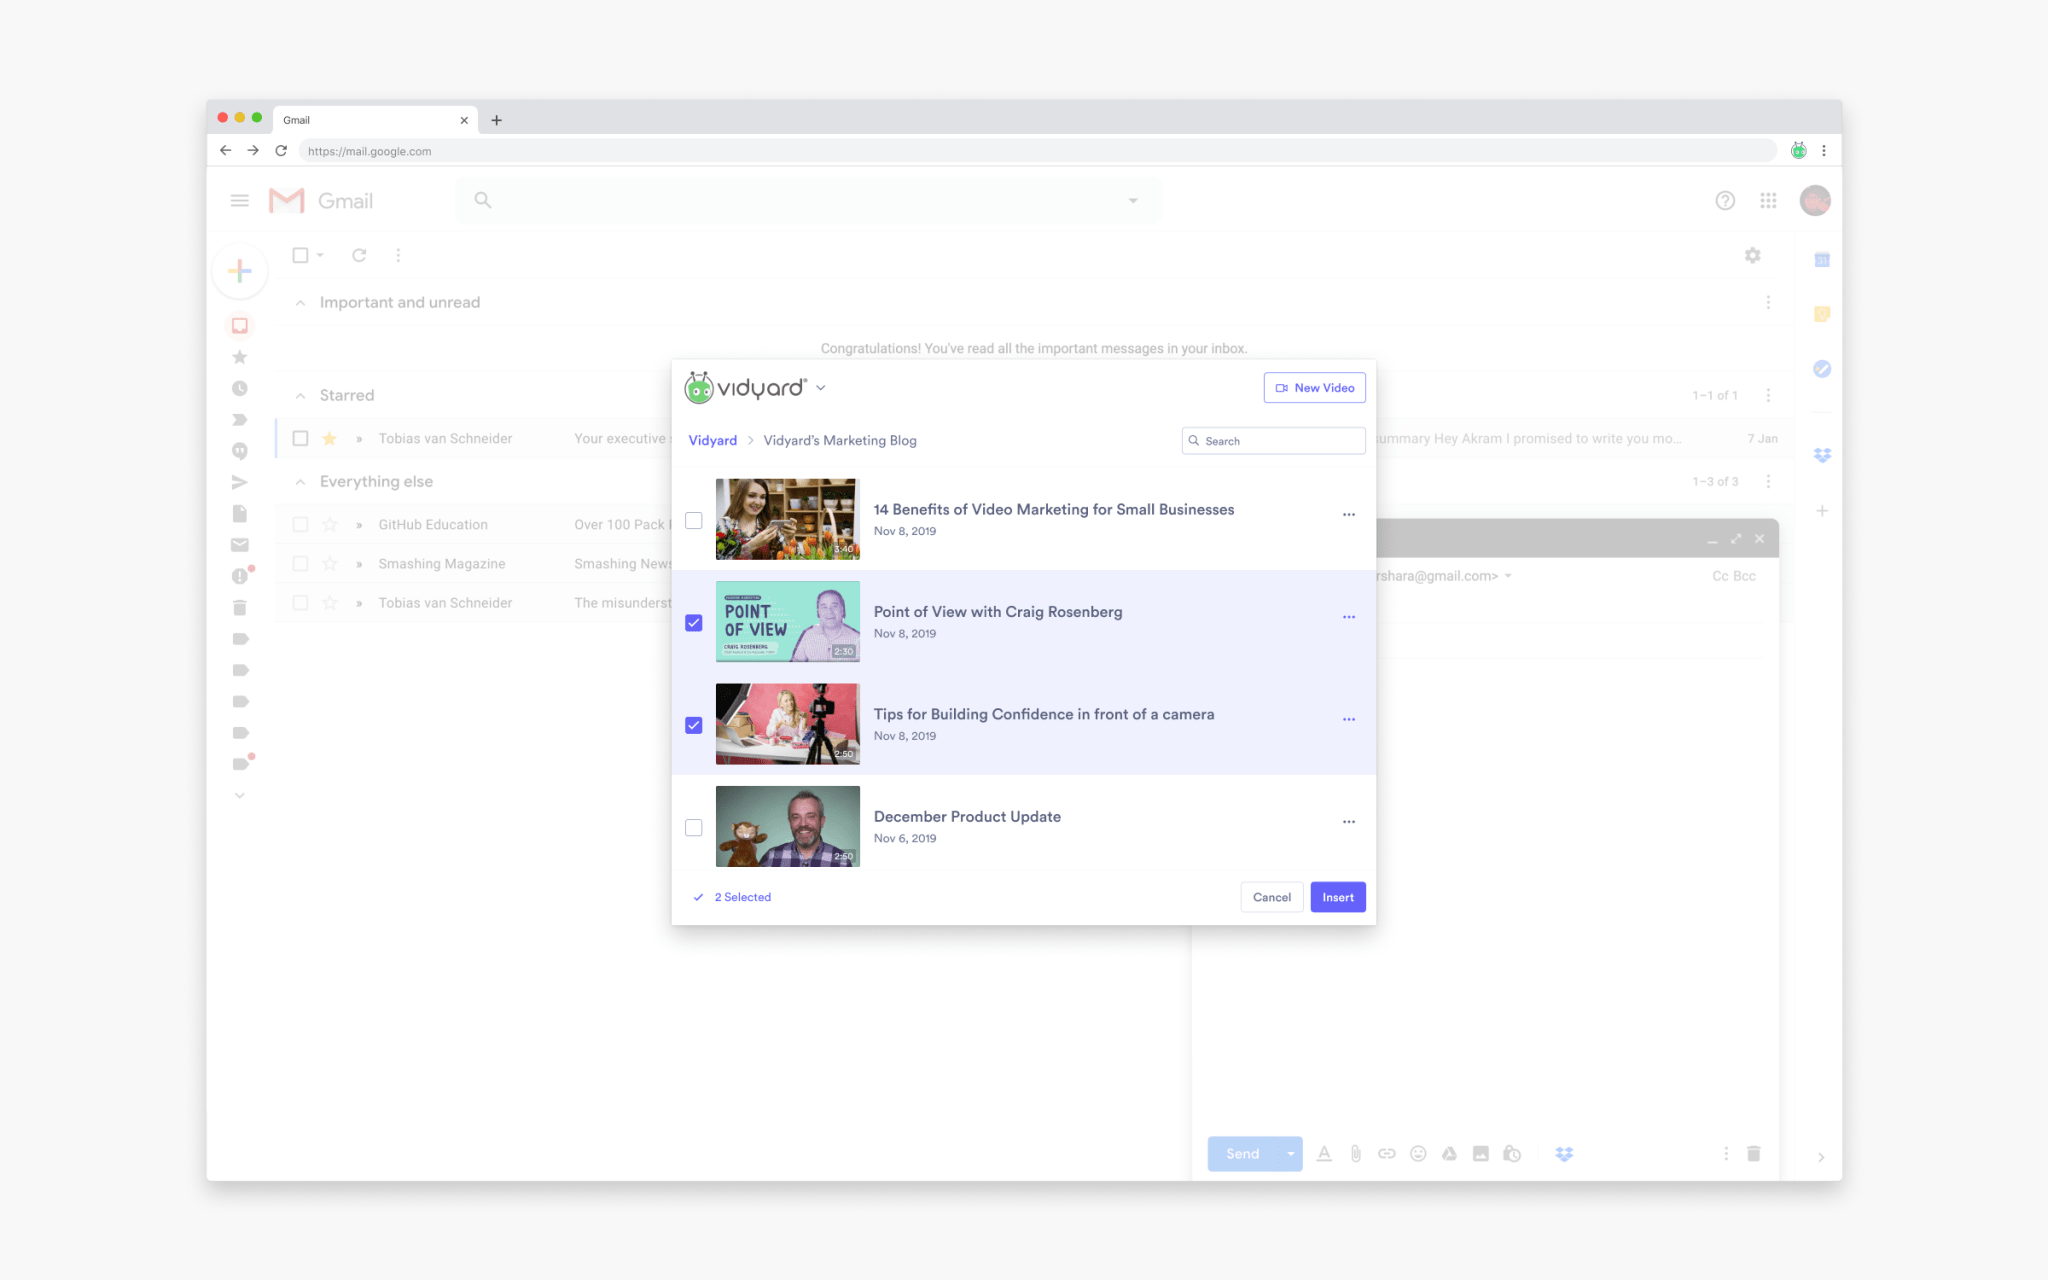Click the Google account avatar
Viewport: 2048px width, 1280px height.
click(1815, 201)
